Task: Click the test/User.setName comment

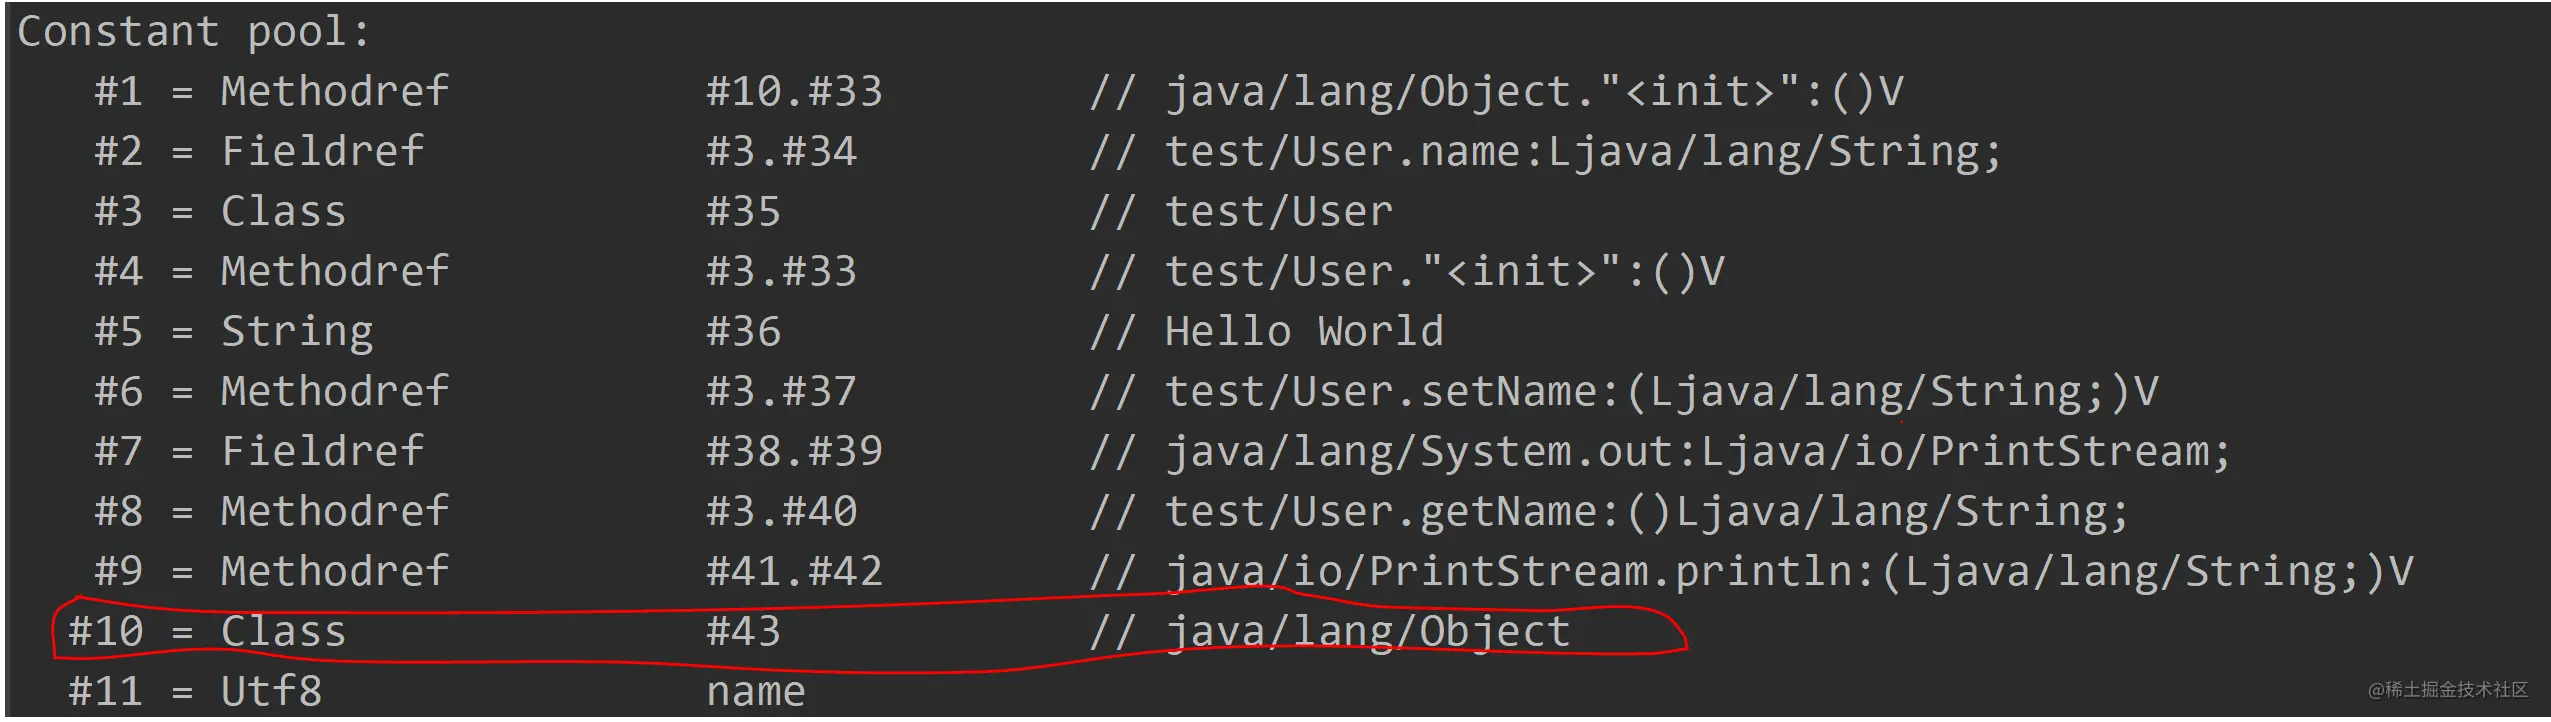Action: (1624, 392)
